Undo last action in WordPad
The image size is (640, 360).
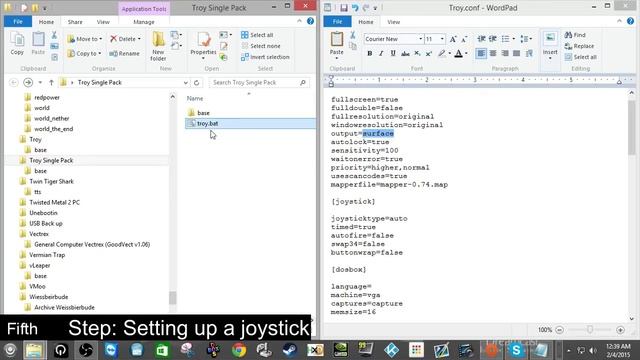pos(355,7)
